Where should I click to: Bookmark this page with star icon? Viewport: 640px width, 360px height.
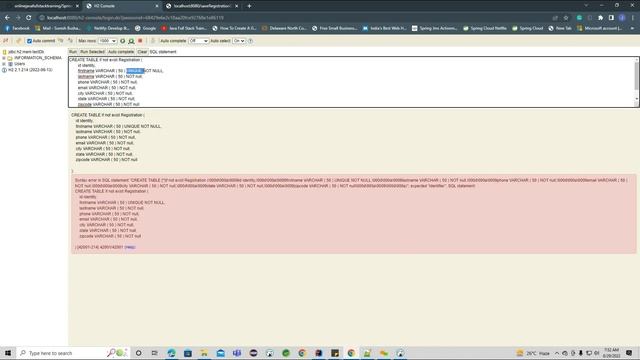click(566, 18)
